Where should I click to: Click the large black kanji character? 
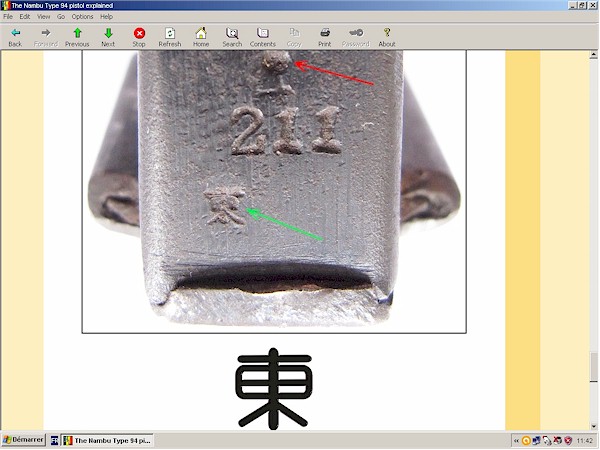point(274,388)
